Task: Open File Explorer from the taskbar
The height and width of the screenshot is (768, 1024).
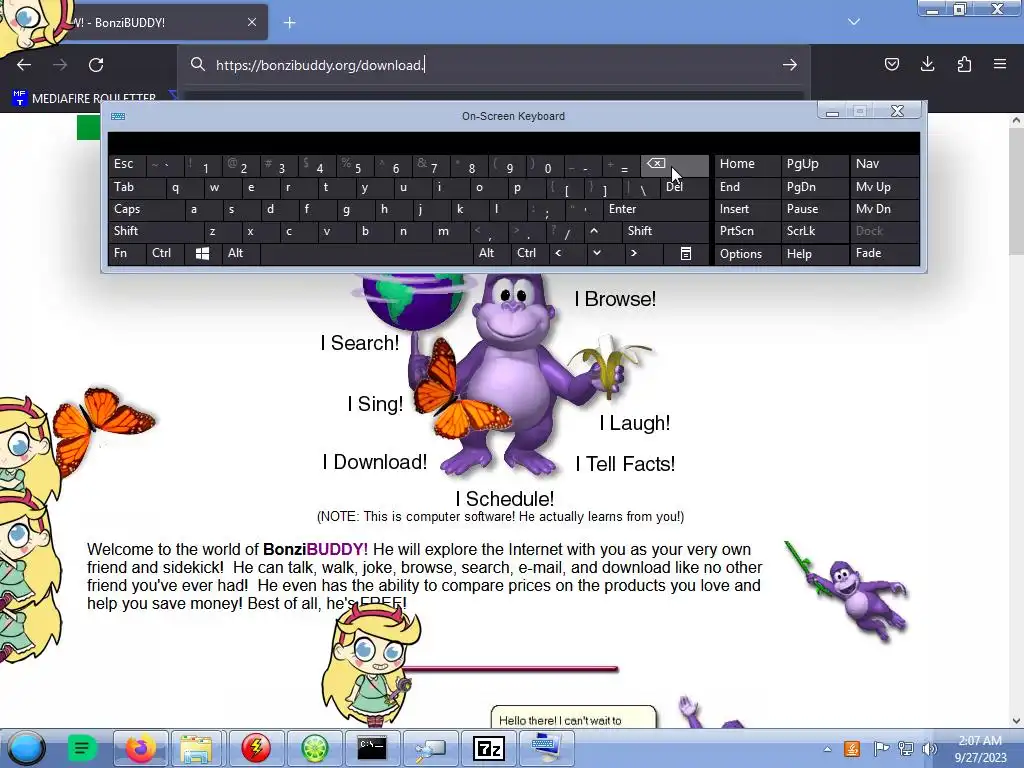Action: pos(196,748)
